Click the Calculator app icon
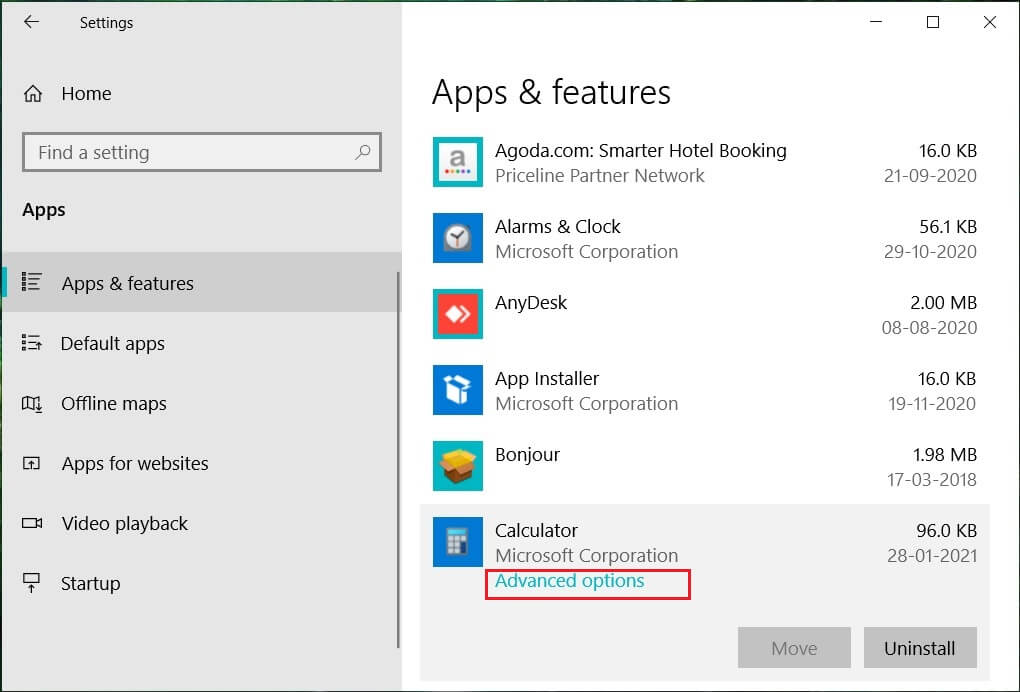 pos(458,542)
